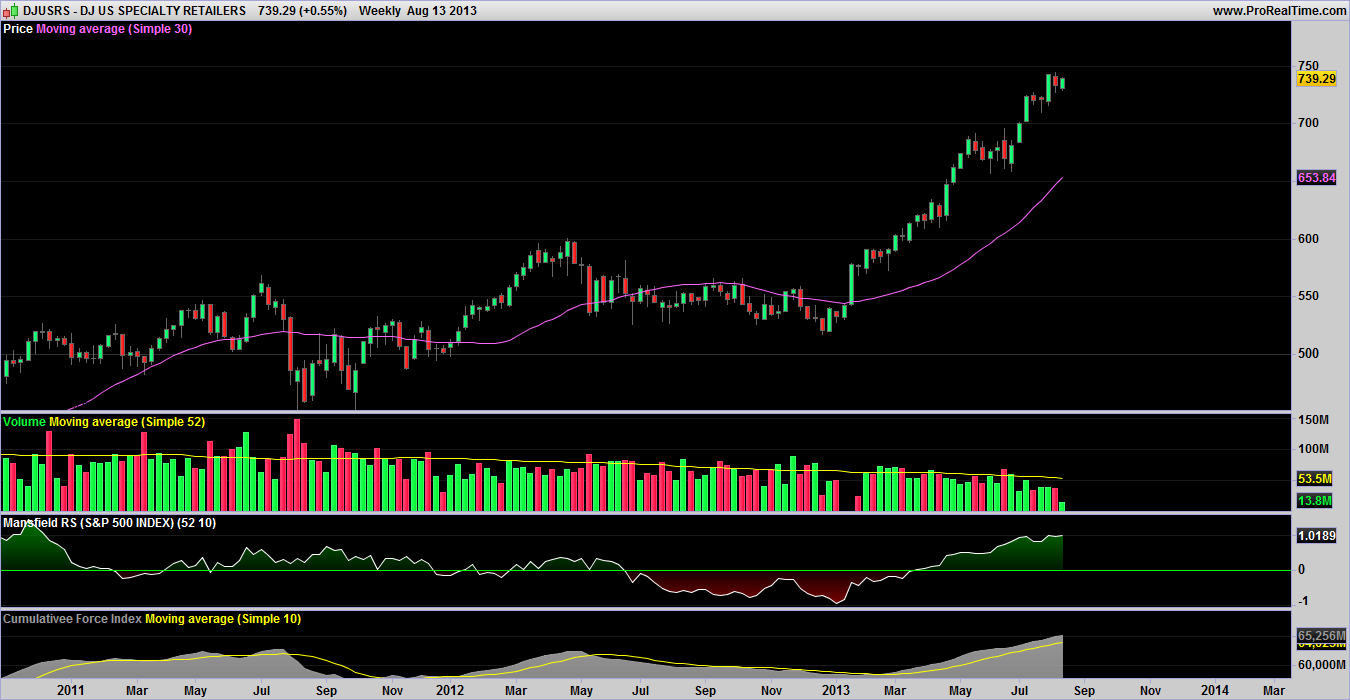Select the Volume indicator label
The height and width of the screenshot is (700, 1350).
click(x=24, y=422)
